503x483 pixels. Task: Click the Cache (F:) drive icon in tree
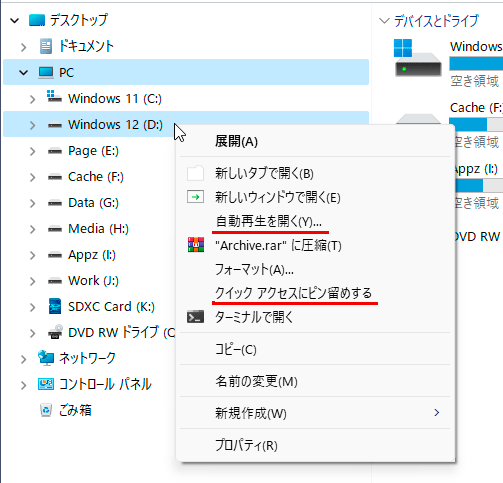(x=55, y=177)
